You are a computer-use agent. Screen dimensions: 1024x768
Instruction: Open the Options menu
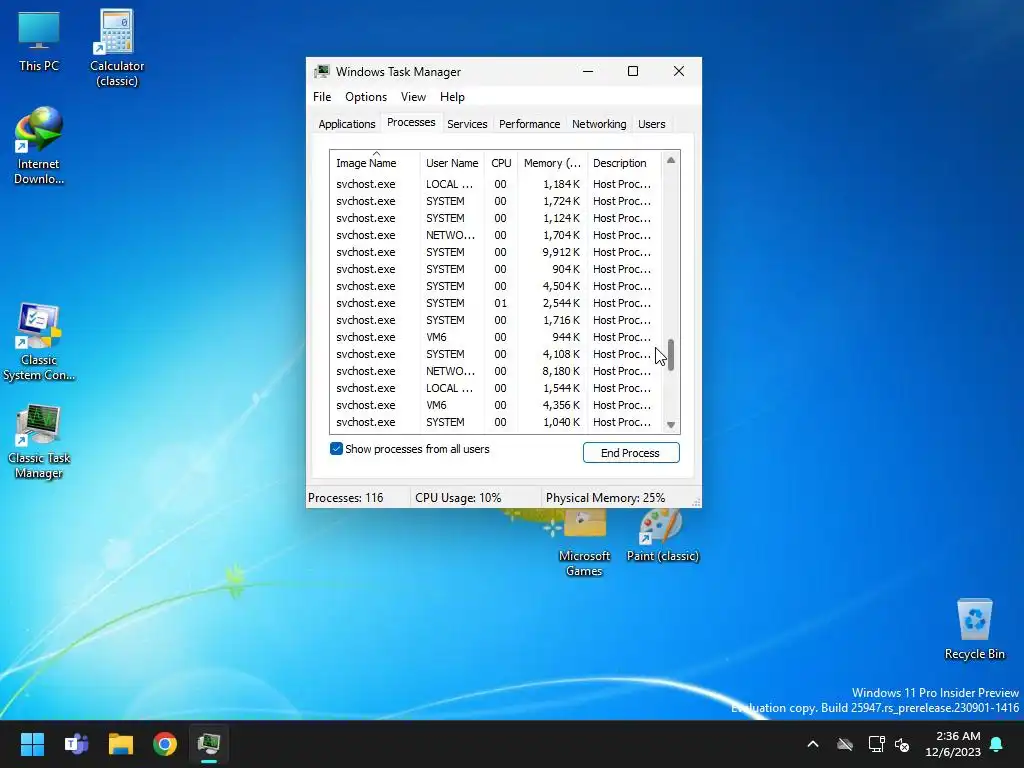[366, 97]
